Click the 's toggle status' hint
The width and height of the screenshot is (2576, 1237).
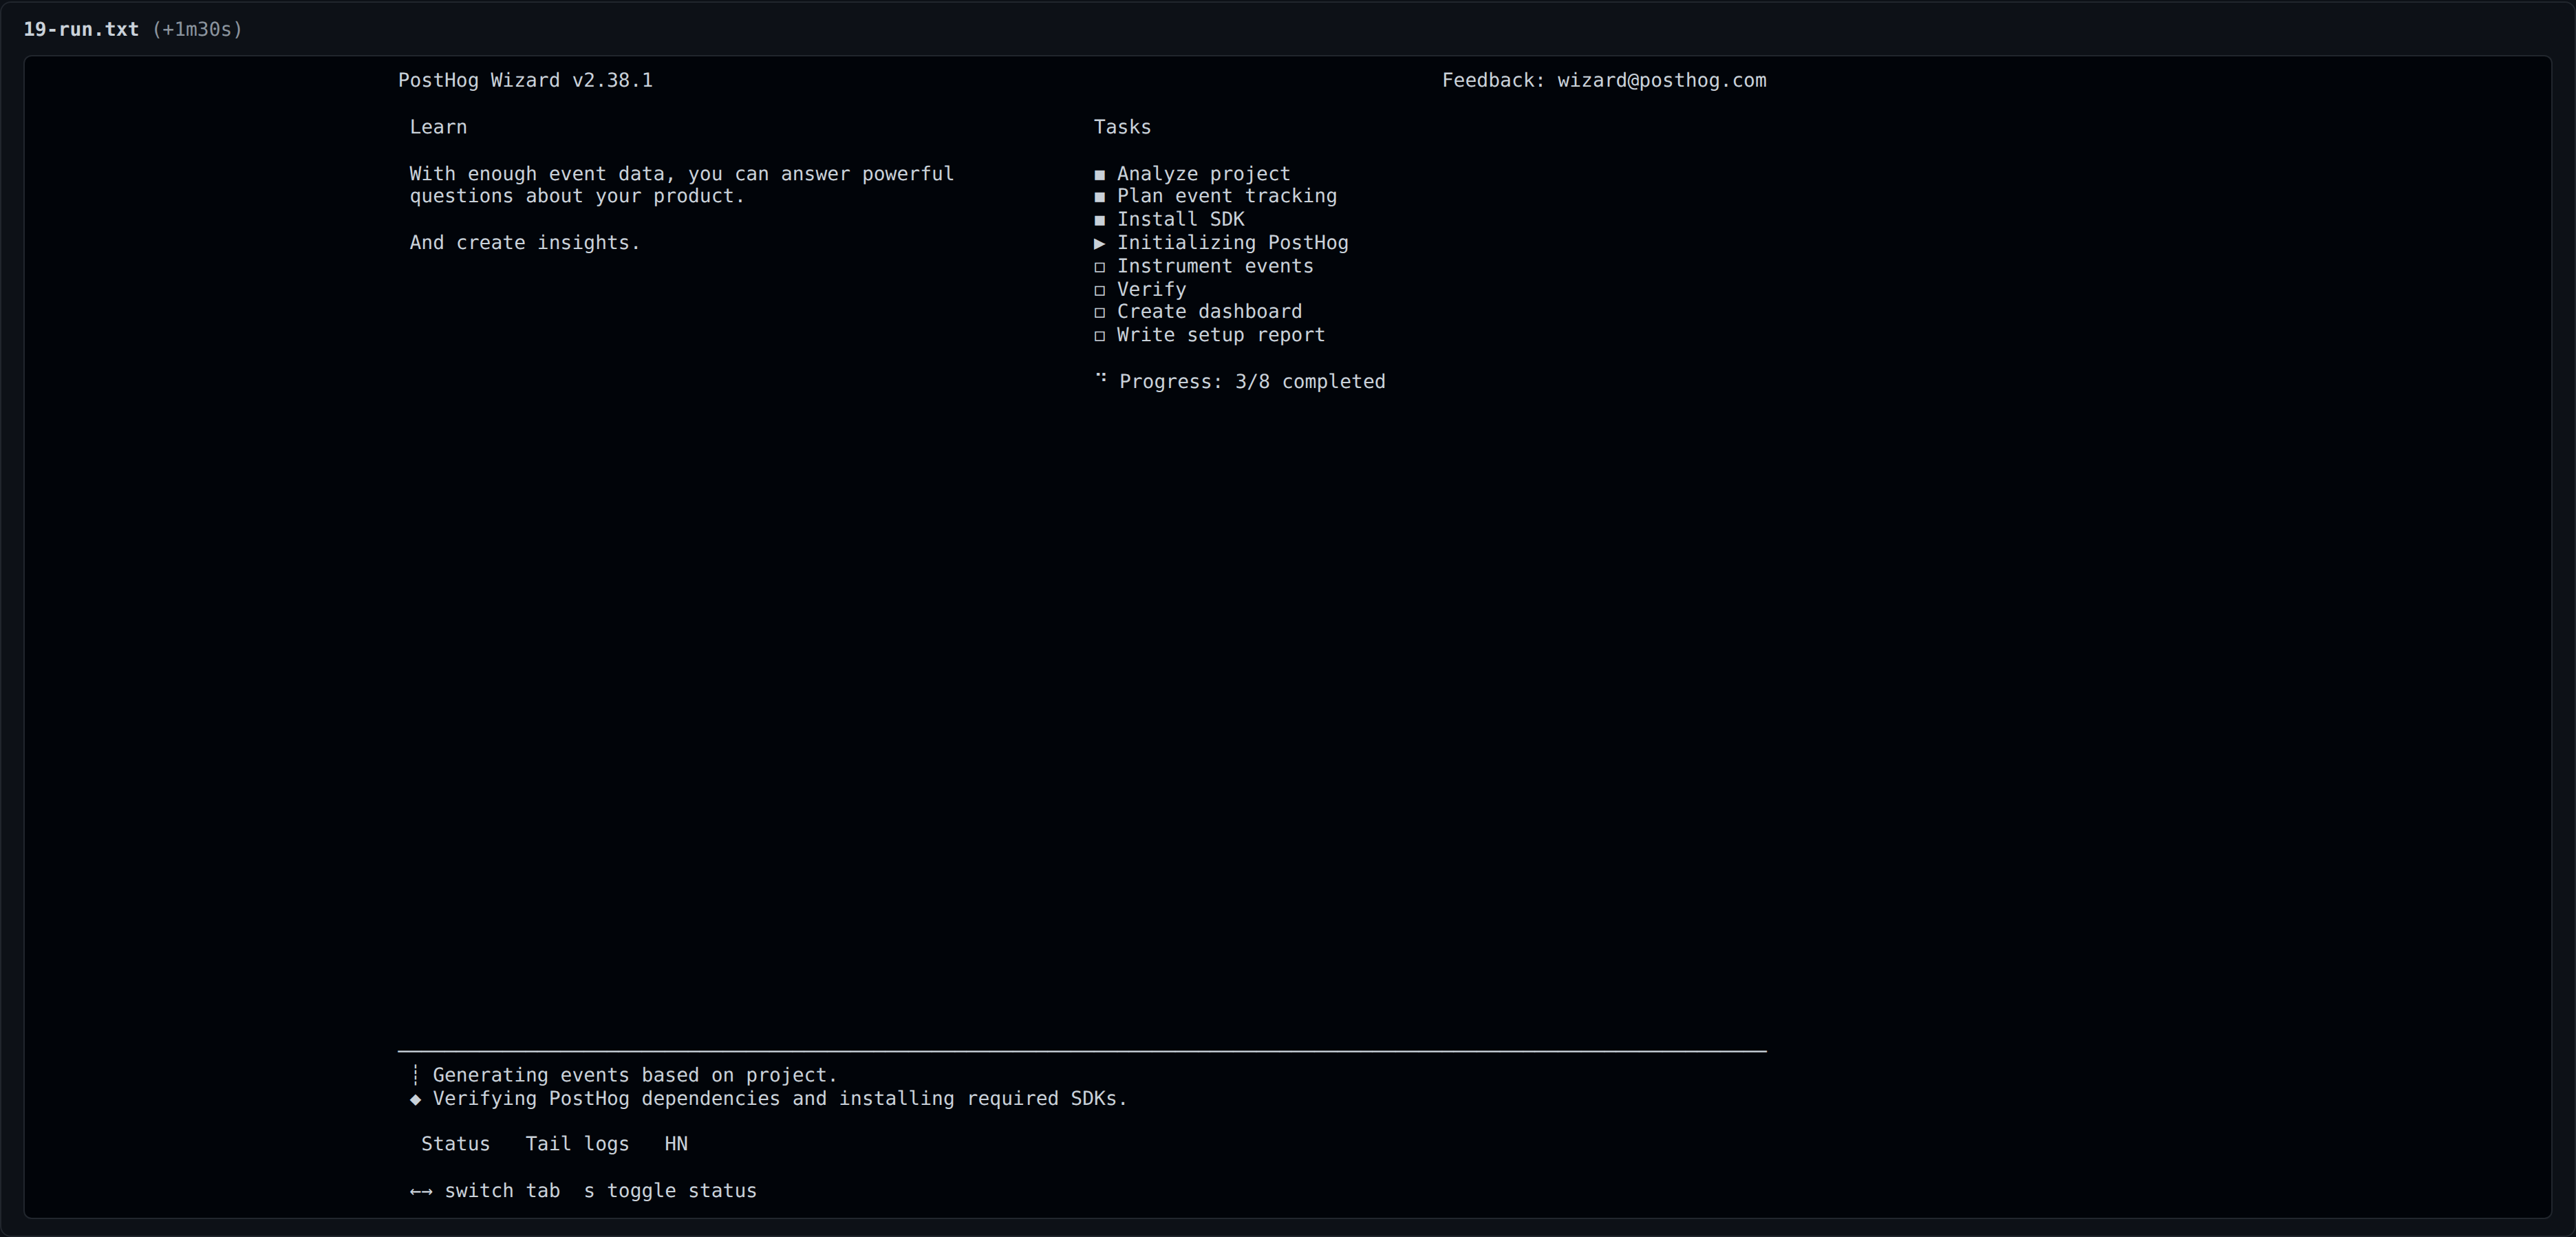coord(670,1191)
